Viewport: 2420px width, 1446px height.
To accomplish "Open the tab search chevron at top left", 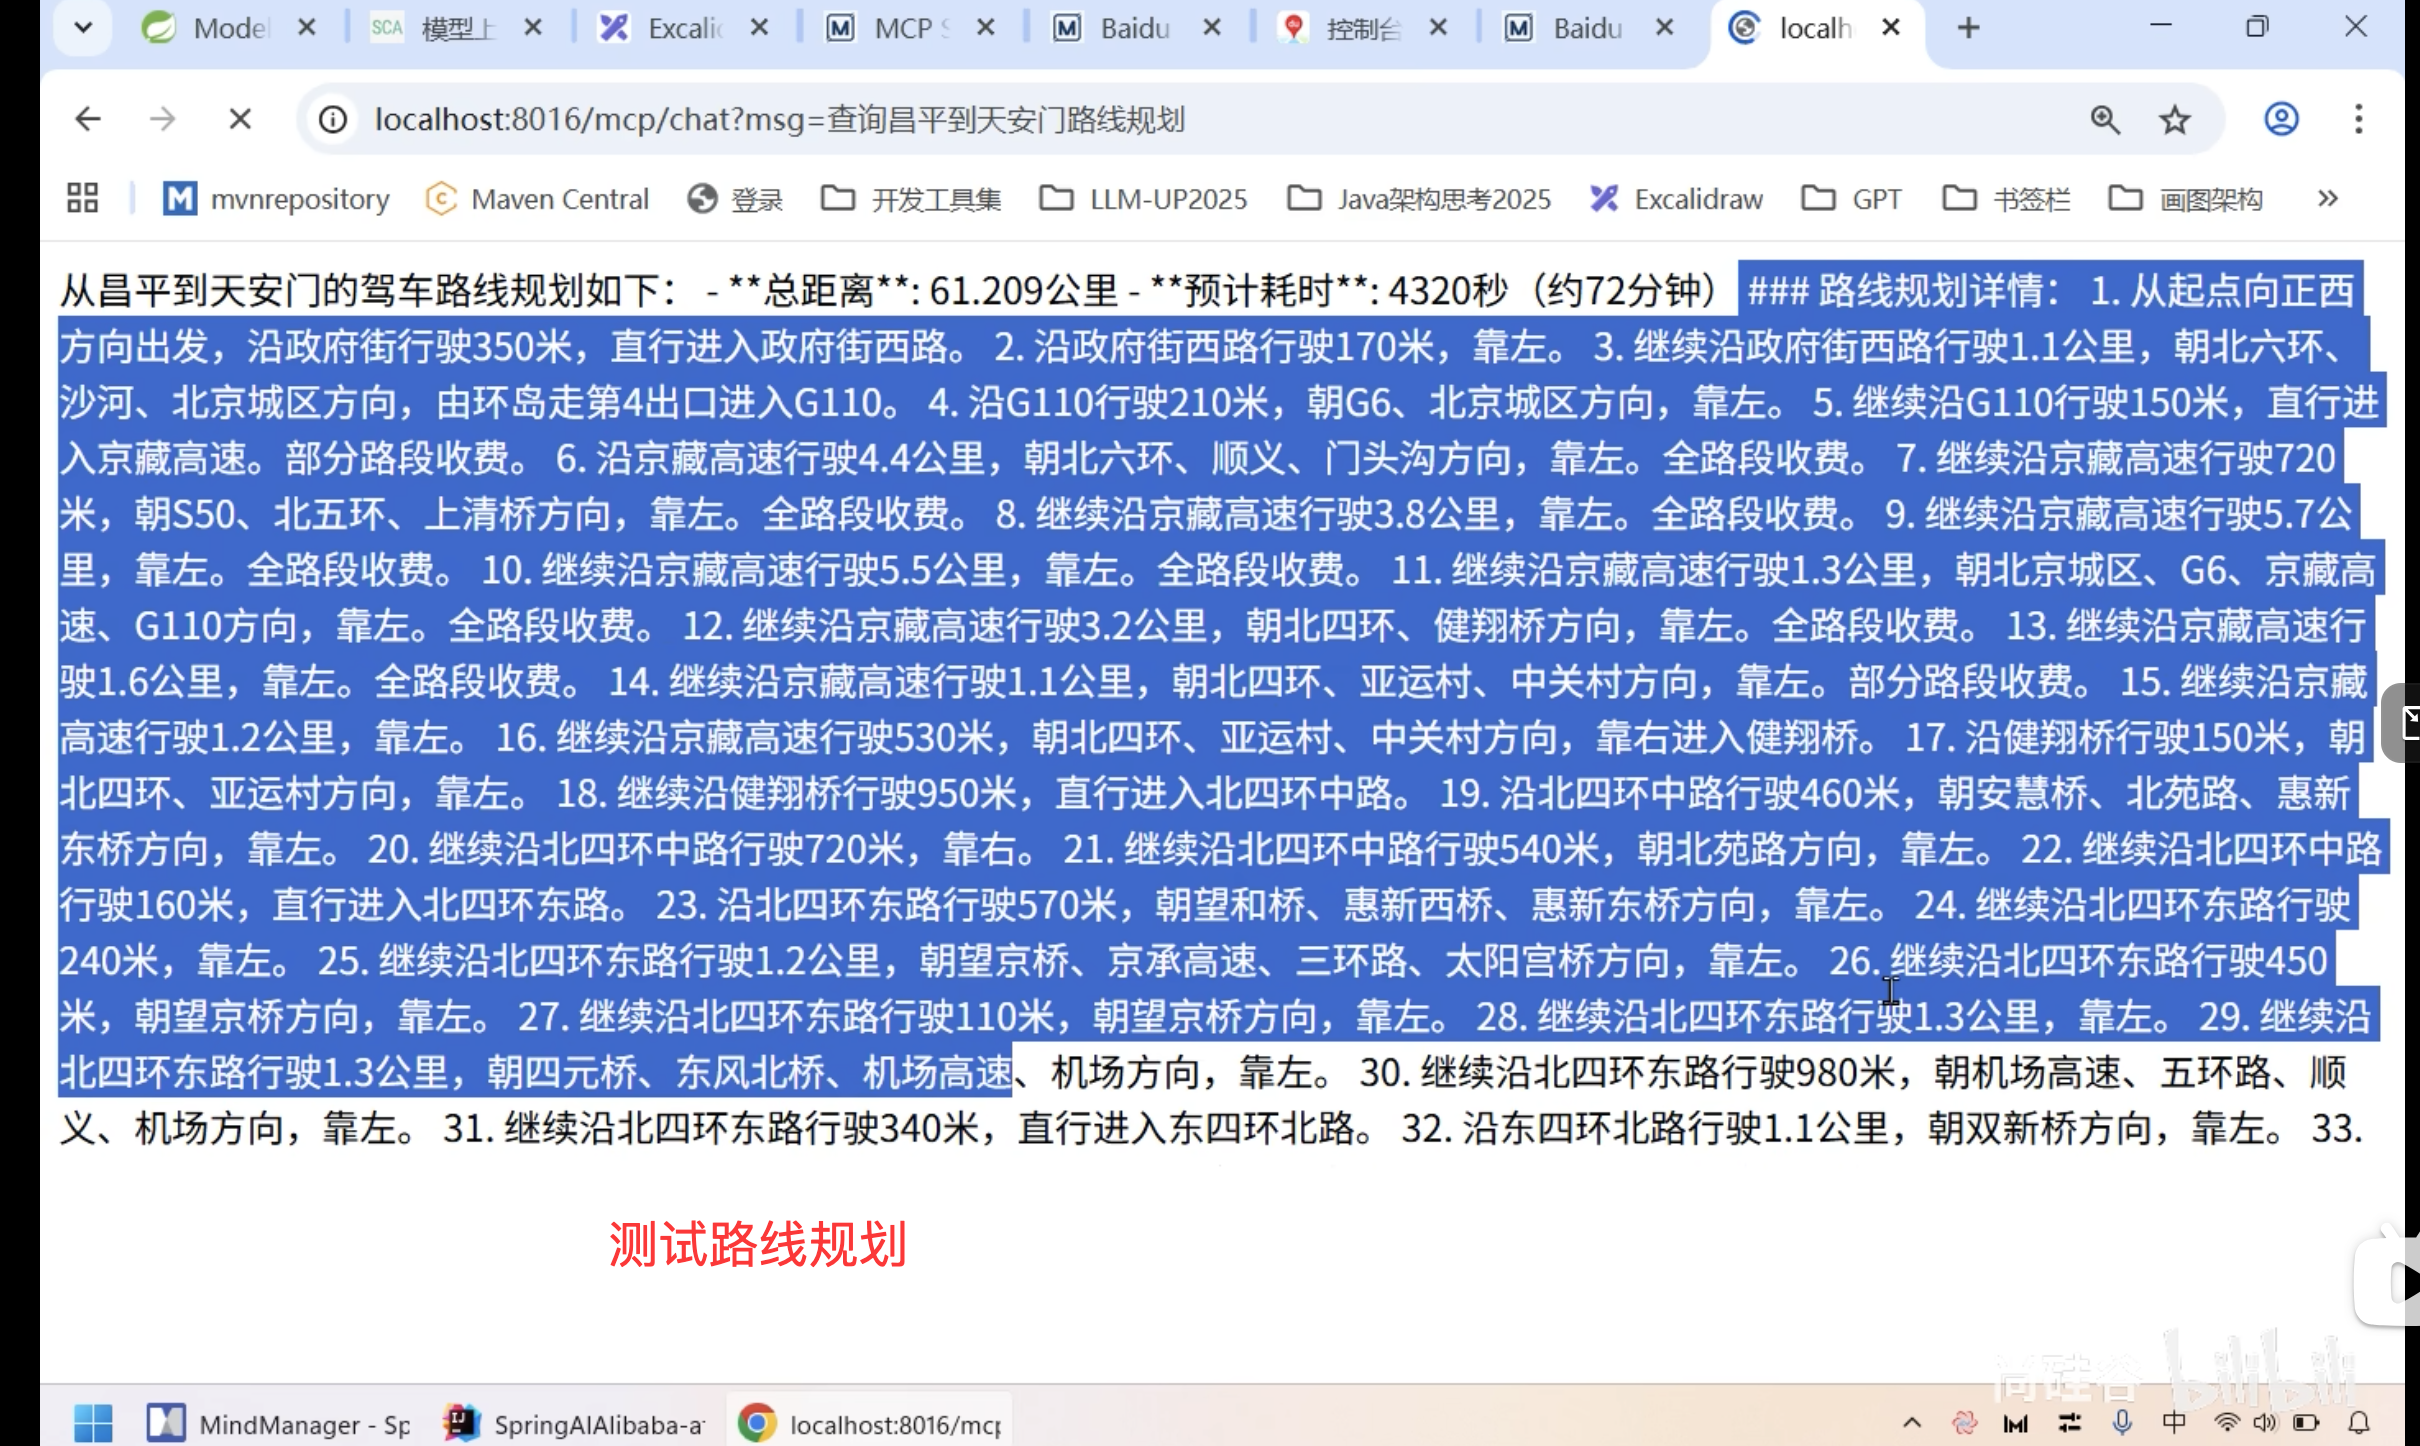I will (x=83, y=27).
